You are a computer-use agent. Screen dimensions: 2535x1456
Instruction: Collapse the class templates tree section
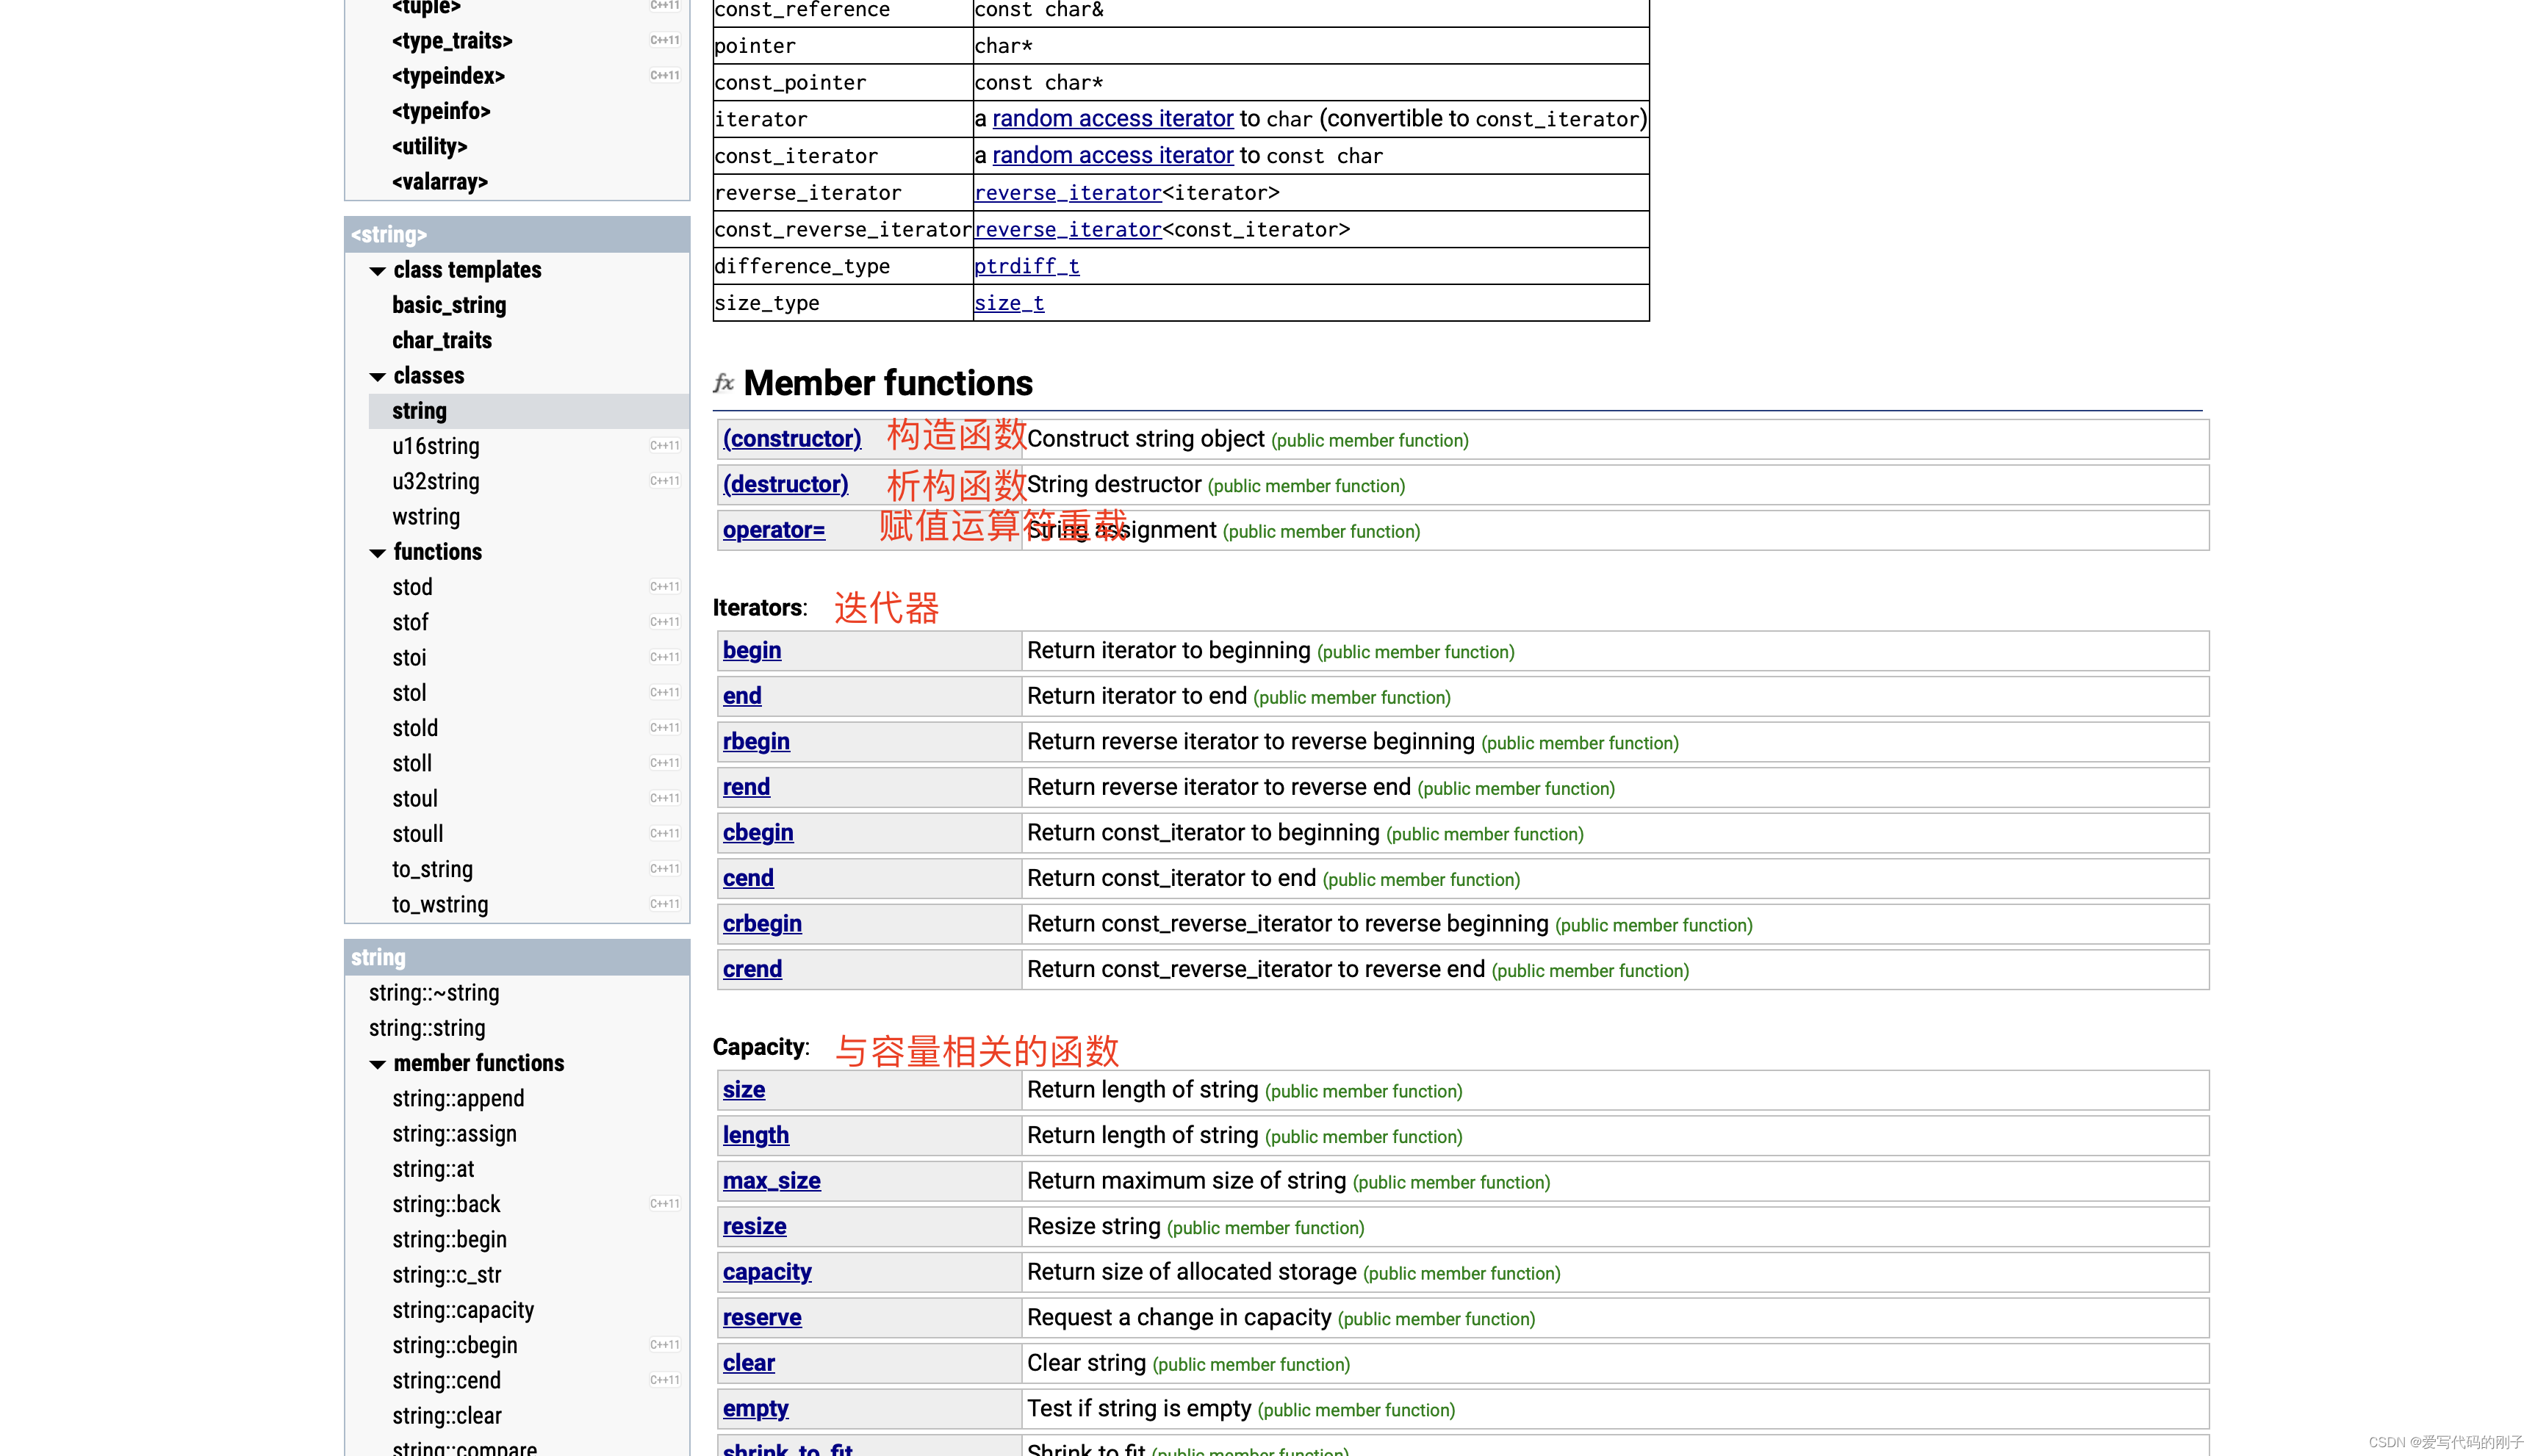coord(377,271)
